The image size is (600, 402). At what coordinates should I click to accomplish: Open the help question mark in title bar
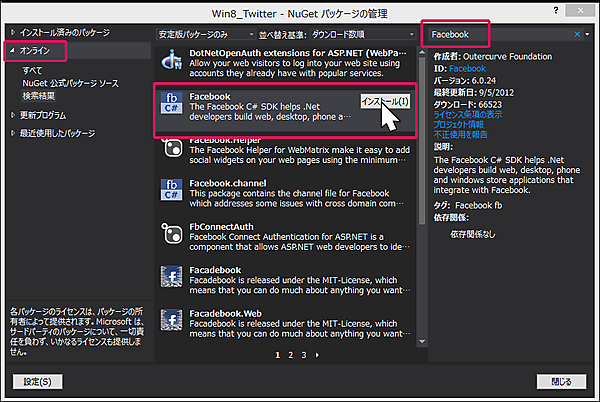(556, 11)
